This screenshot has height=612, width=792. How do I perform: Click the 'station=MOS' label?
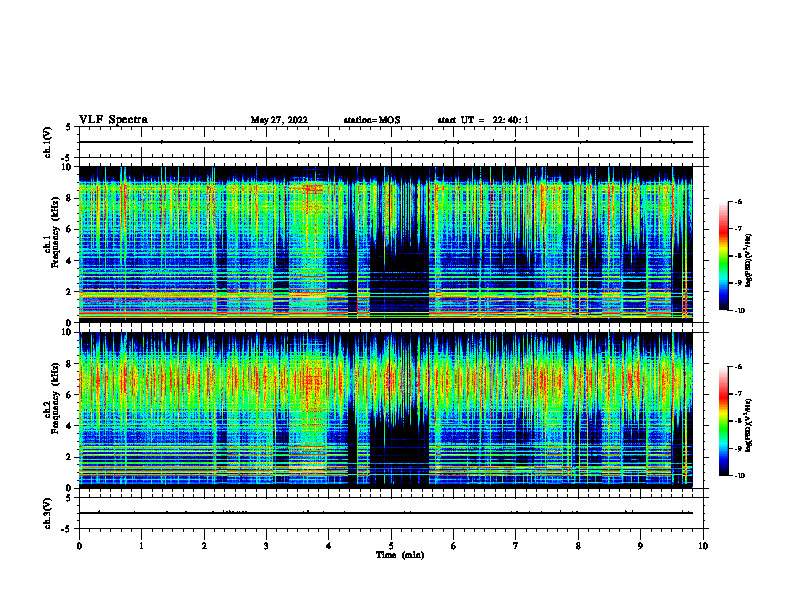tap(372, 120)
